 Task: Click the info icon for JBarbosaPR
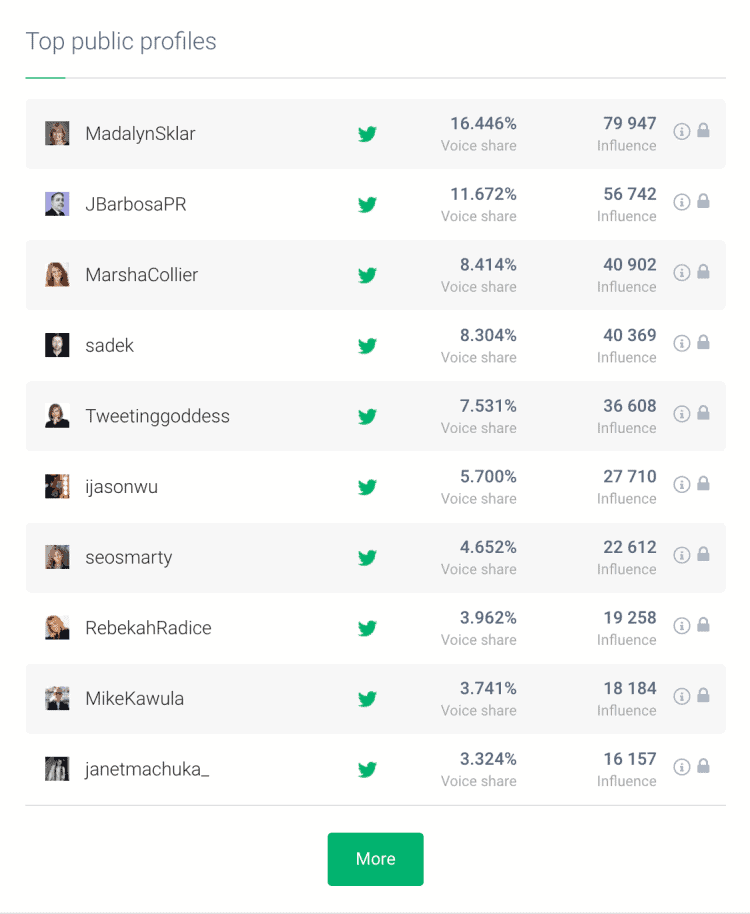[x=682, y=202]
